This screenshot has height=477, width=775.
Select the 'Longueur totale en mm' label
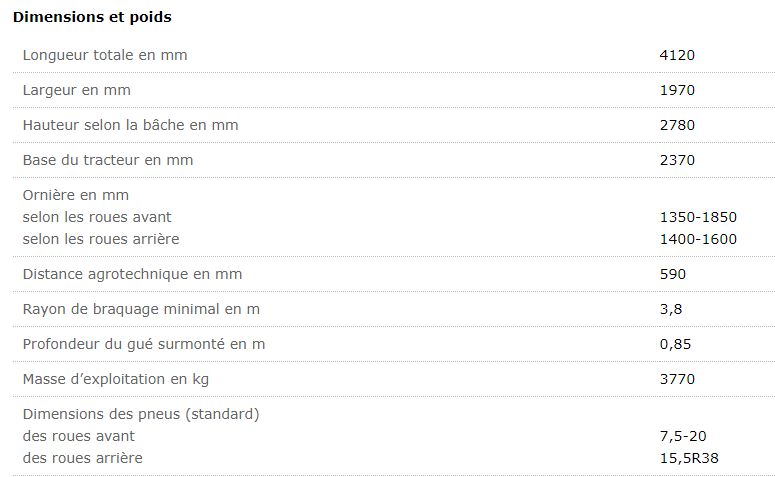pyautogui.click(x=105, y=55)
